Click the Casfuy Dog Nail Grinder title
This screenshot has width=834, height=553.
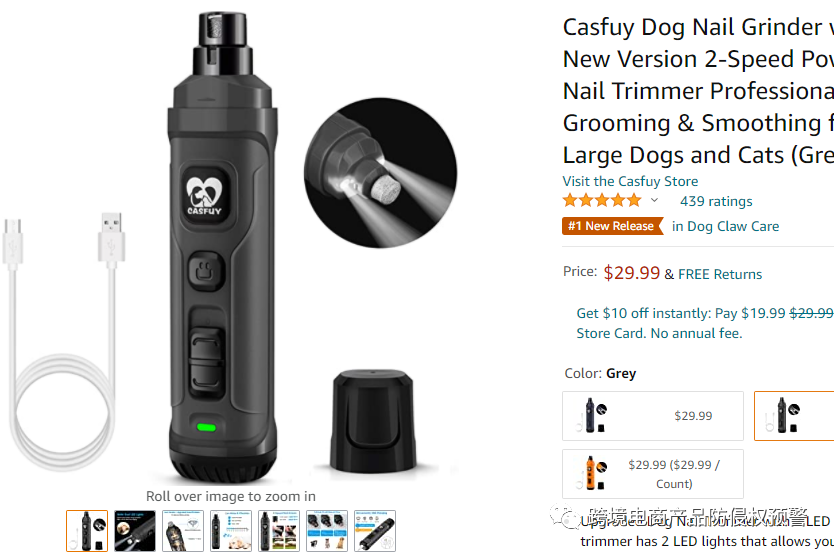pos(698,91)
